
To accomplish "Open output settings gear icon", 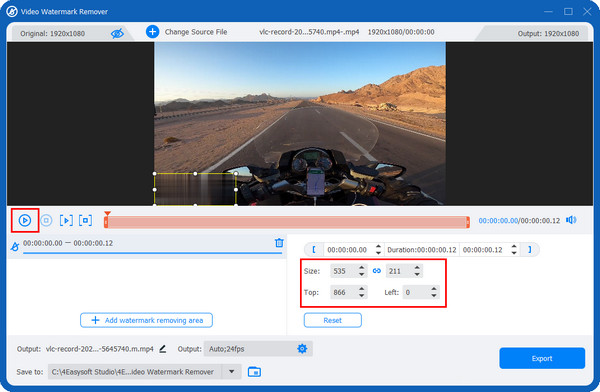I will 302,349.
